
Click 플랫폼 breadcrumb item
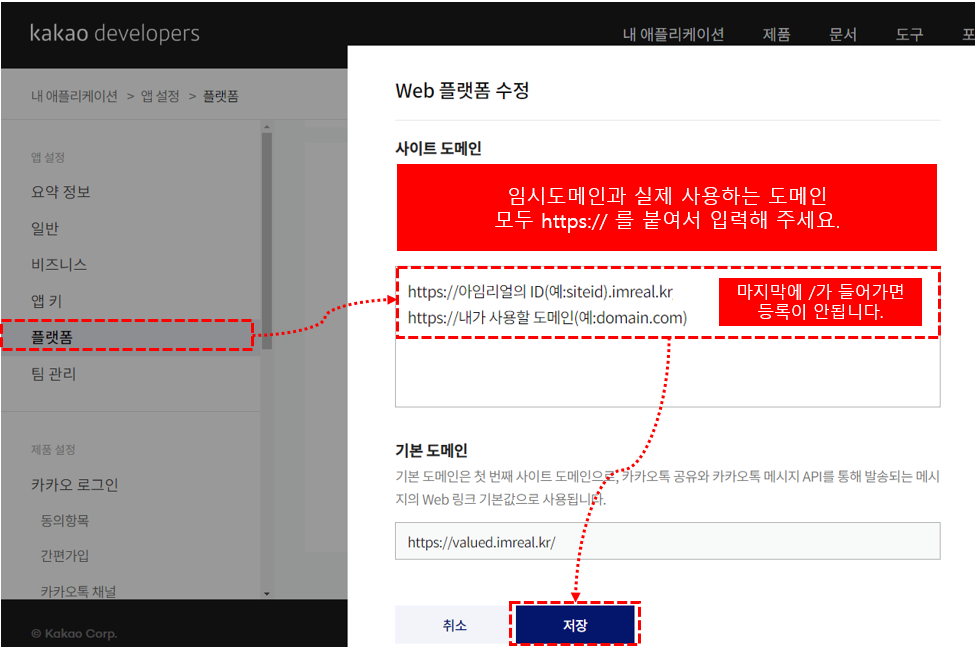pos(221,96)
